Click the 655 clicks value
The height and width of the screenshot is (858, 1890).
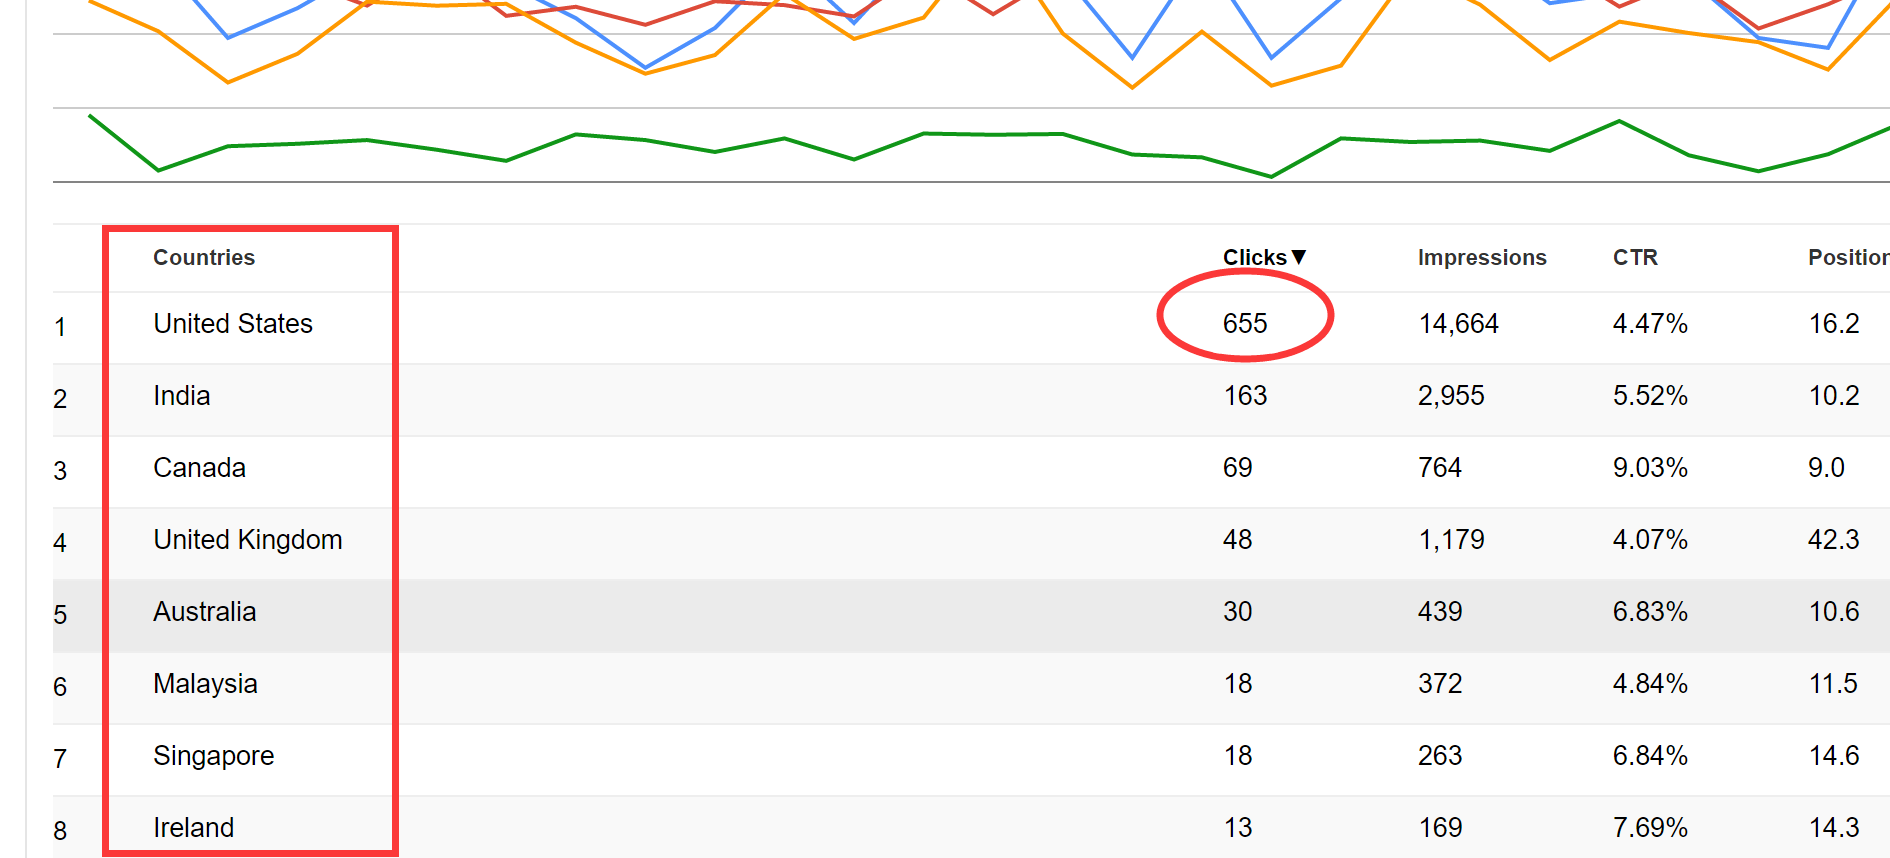[x=1245, y=324]
